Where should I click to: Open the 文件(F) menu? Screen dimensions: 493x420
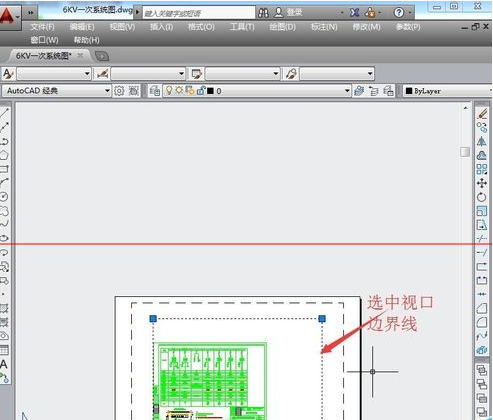[x=42, y=27]
